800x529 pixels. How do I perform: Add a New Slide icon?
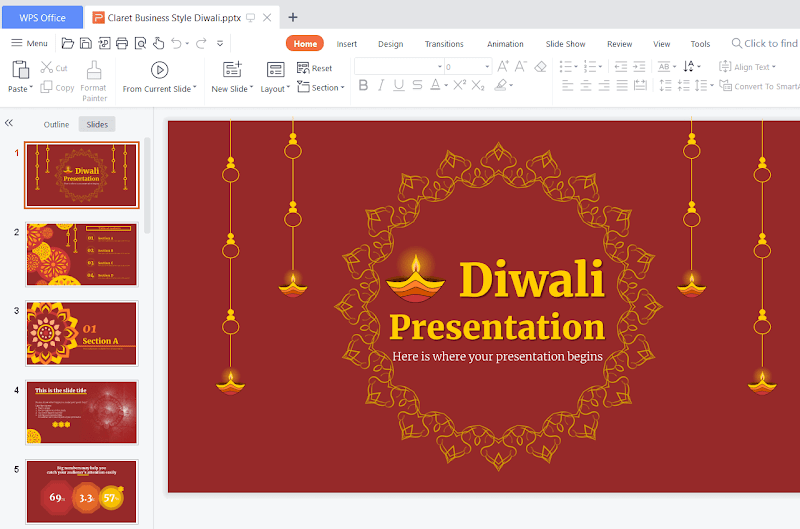click(232, 69)
